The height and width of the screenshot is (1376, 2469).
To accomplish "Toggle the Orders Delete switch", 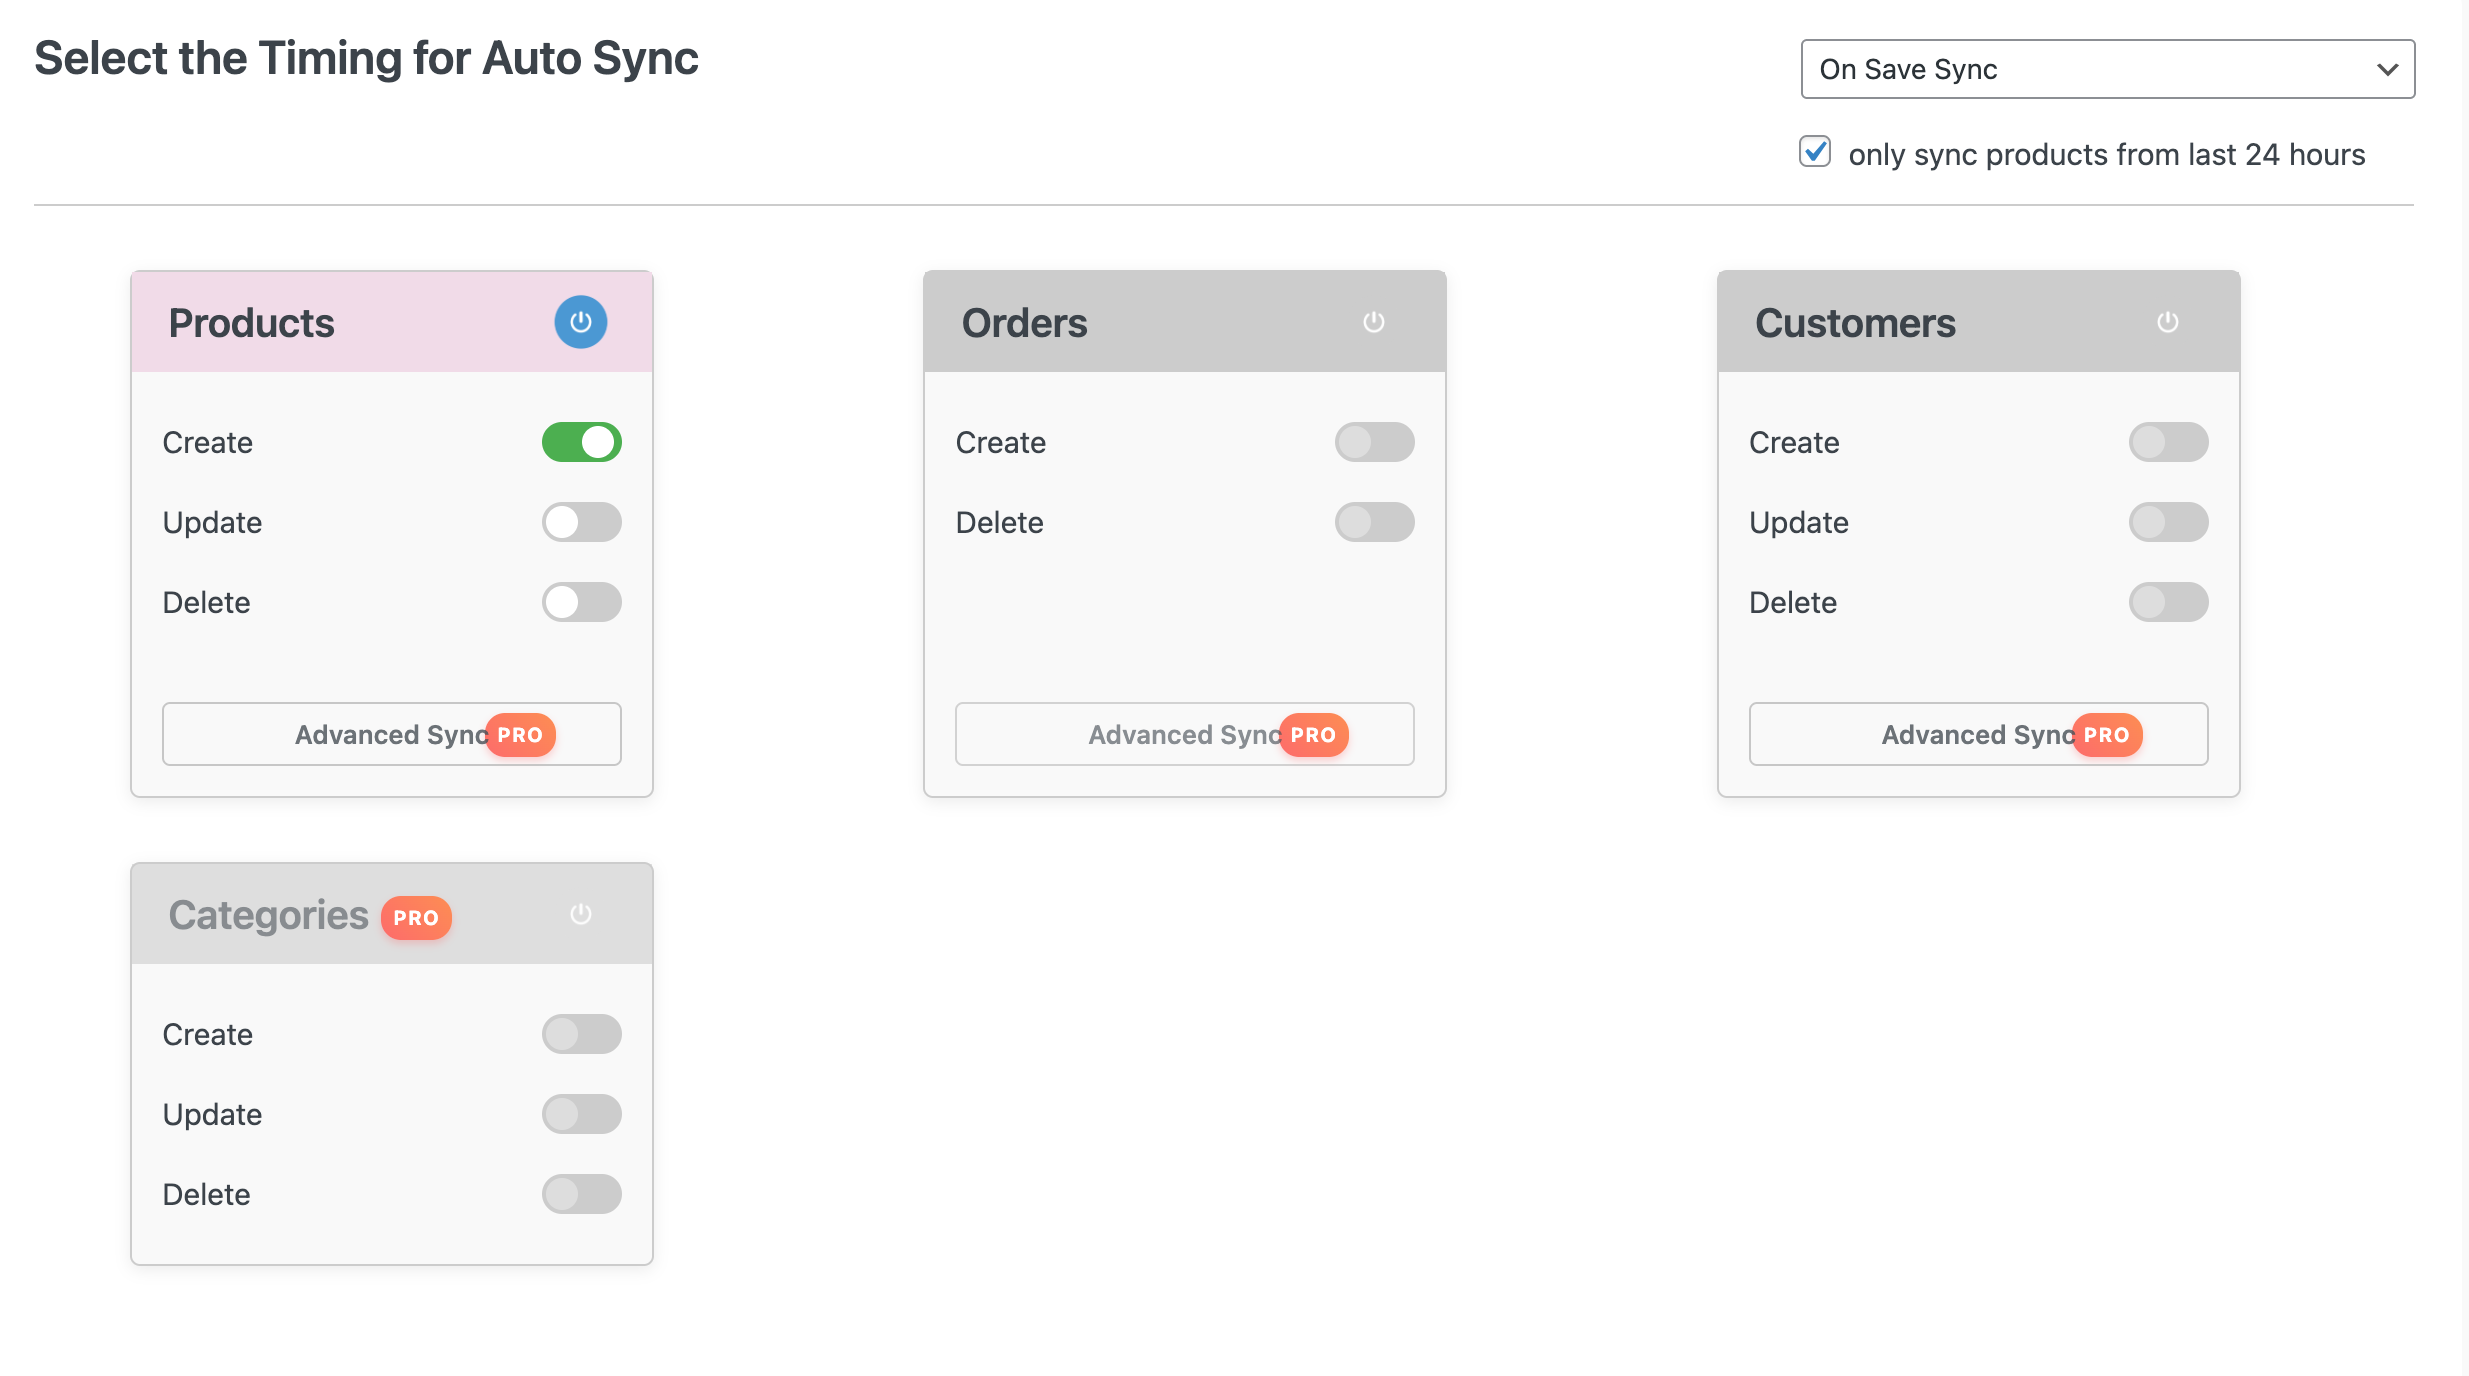I will (x=1374, y=522).
